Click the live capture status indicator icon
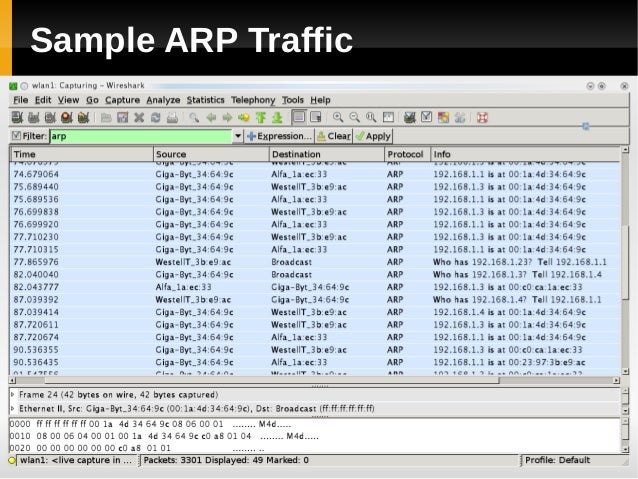638x479 pixels. click(x=12, y=460)
